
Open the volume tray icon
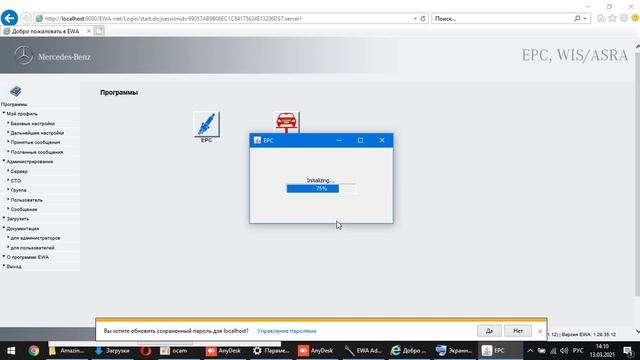[x=564, y=351]
